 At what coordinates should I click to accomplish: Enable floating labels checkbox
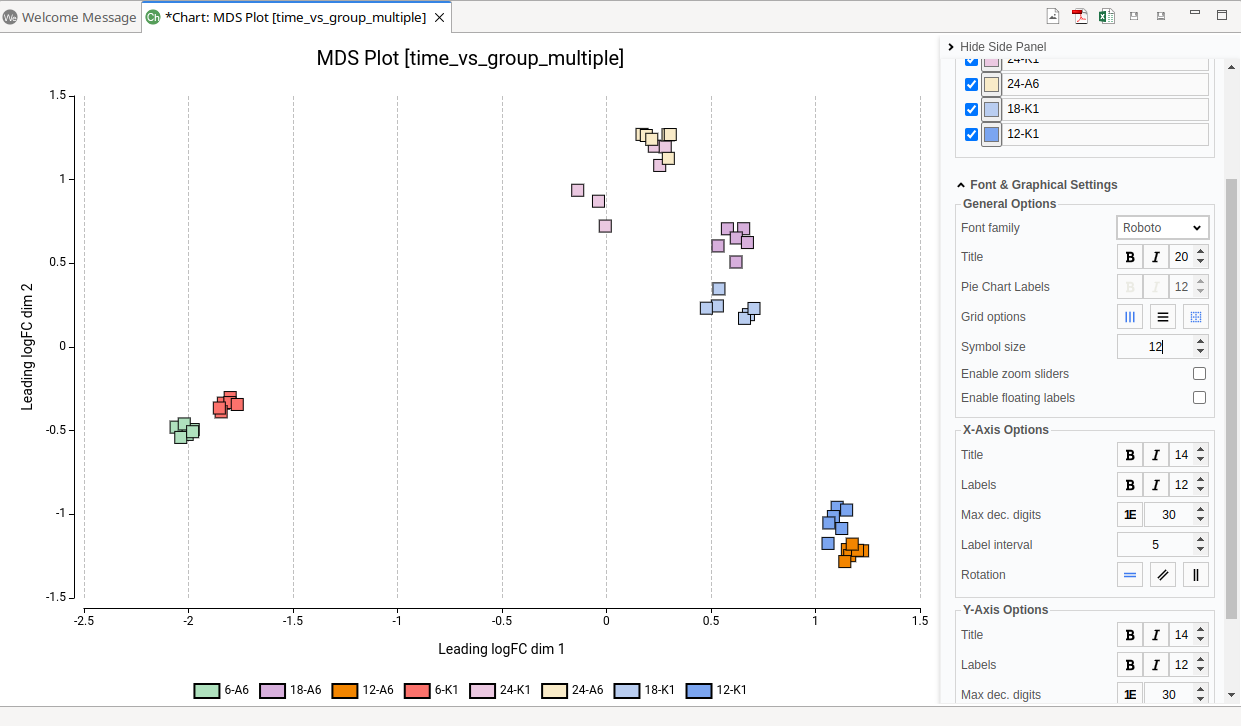pos(1199,398)
